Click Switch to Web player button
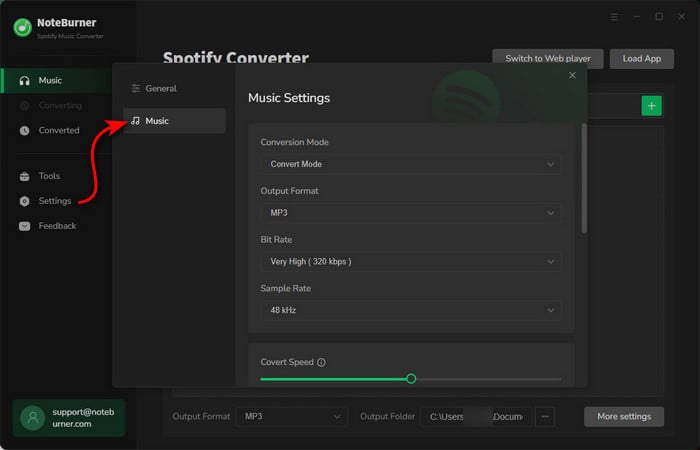The image size is (700, 450). [x=548, y=59]
